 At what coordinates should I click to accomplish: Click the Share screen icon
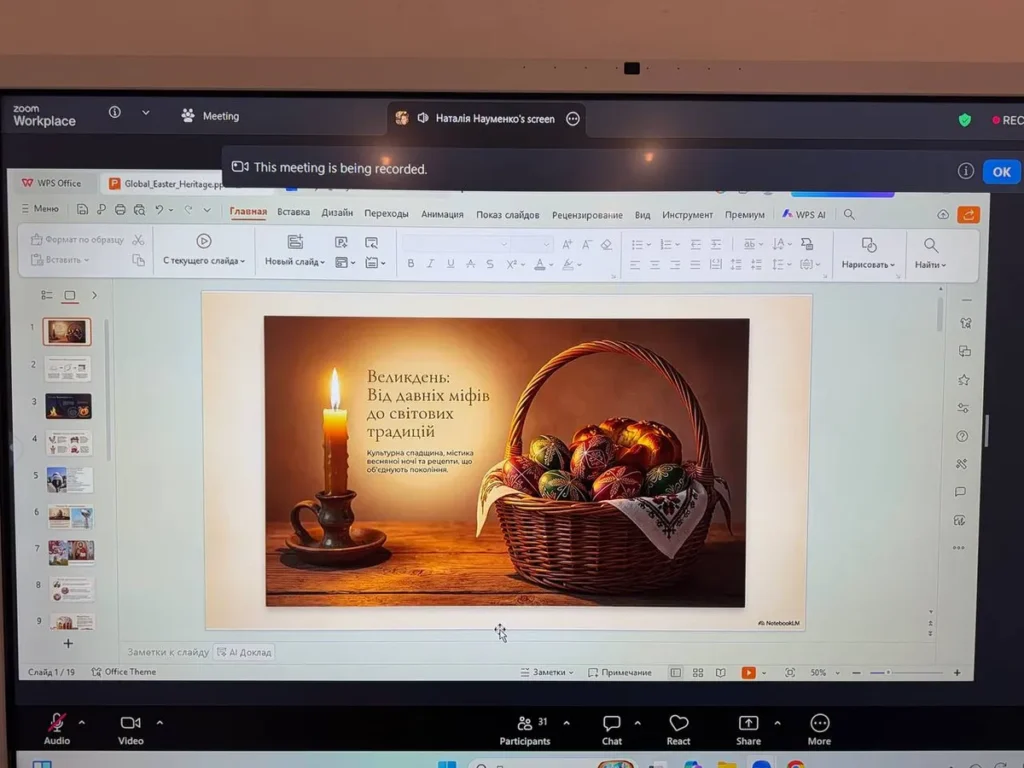pyautogui.click(x=748, y=724)
